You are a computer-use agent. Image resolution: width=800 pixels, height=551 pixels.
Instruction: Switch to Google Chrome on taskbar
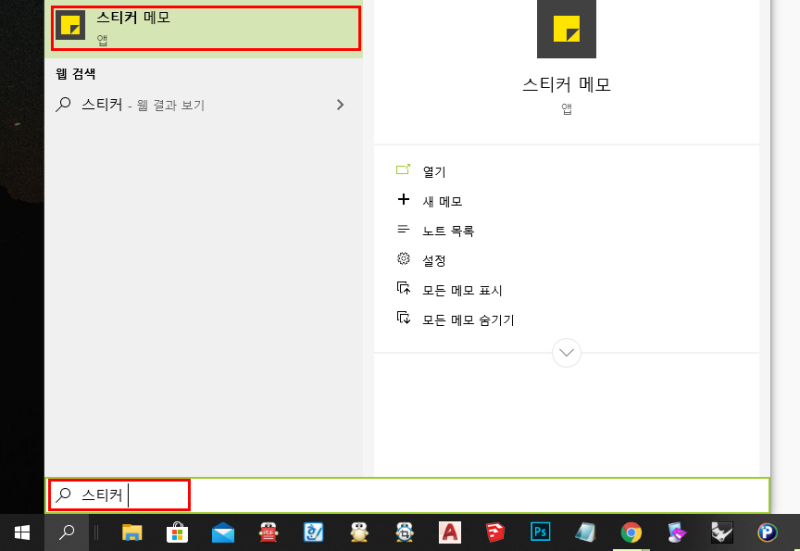tap(631, 533)
